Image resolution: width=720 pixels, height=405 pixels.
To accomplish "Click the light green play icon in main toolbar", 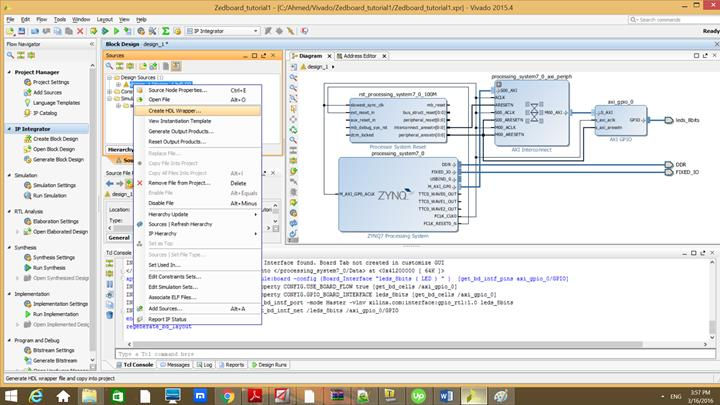I will click(116, 31).
